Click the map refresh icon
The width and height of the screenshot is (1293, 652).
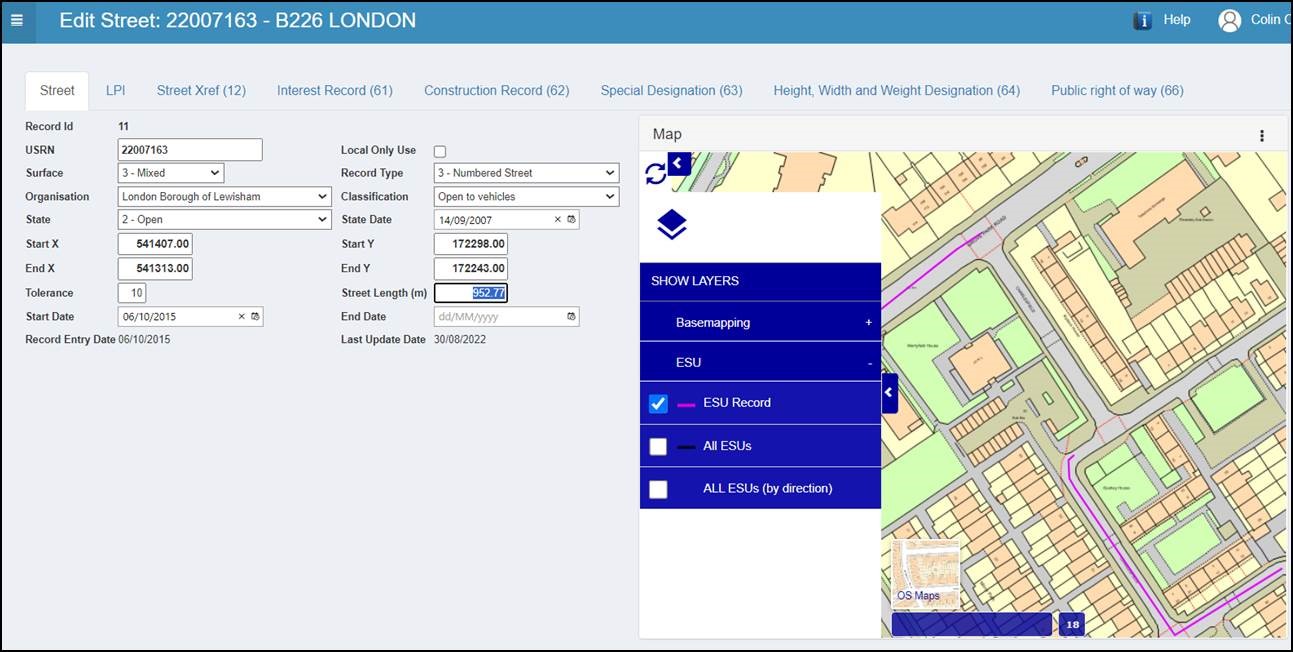coord(655,174)
